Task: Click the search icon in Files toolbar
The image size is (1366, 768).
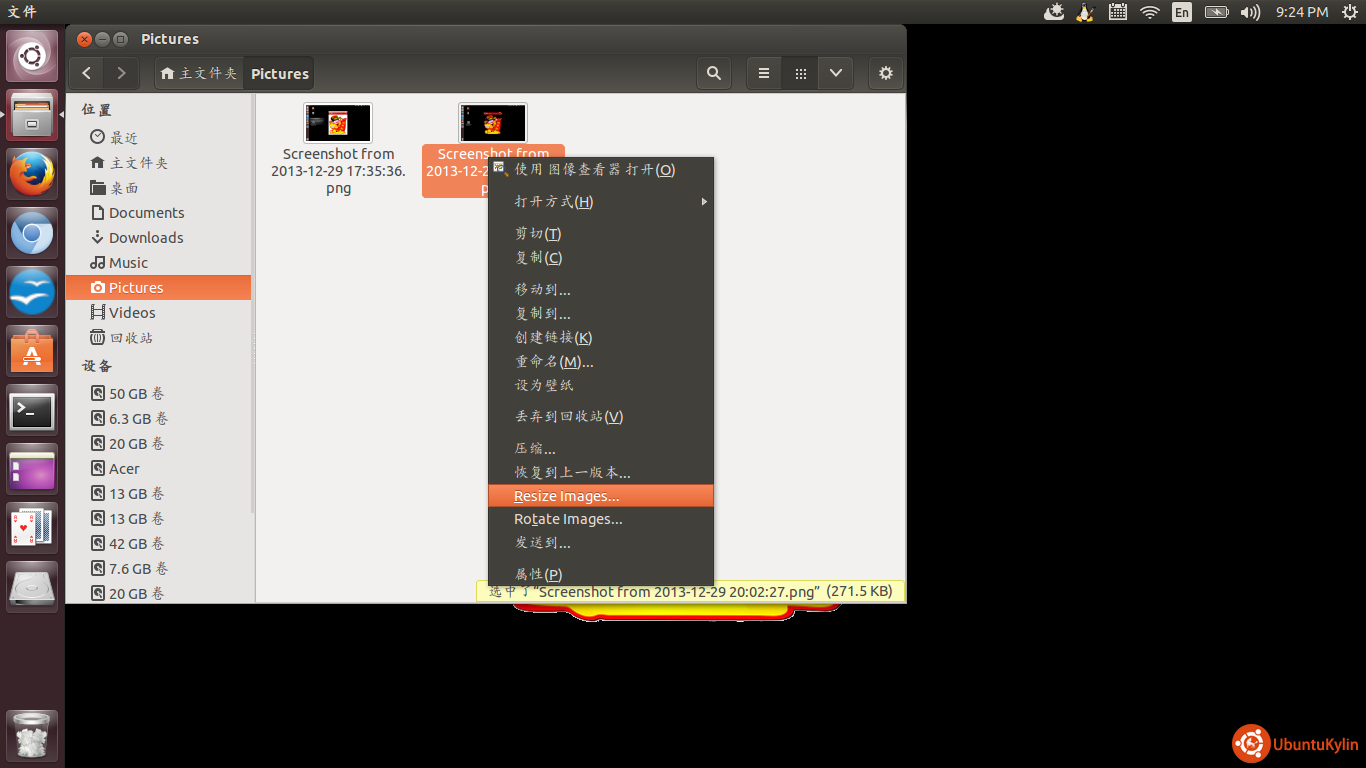Action: point(713,73)
